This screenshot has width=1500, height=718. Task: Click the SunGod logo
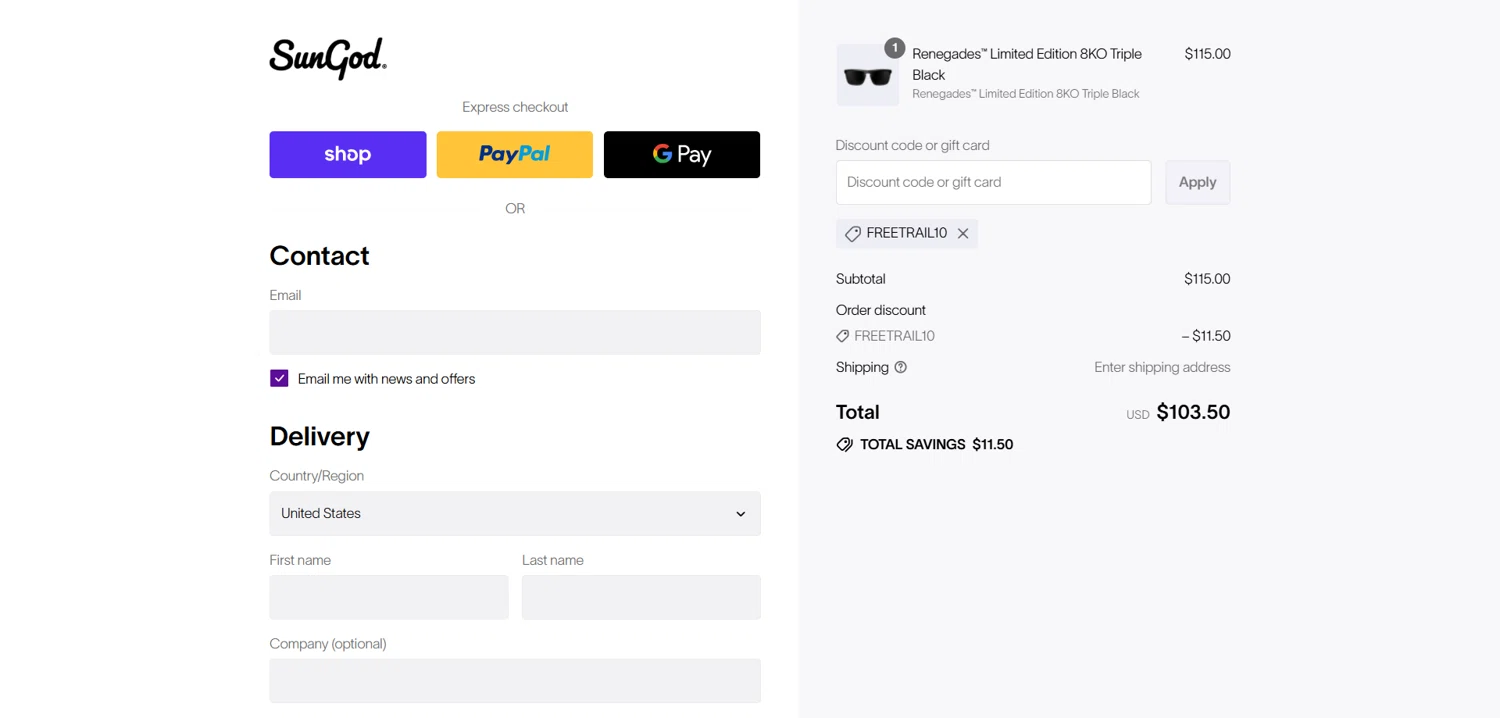(328, 58)
